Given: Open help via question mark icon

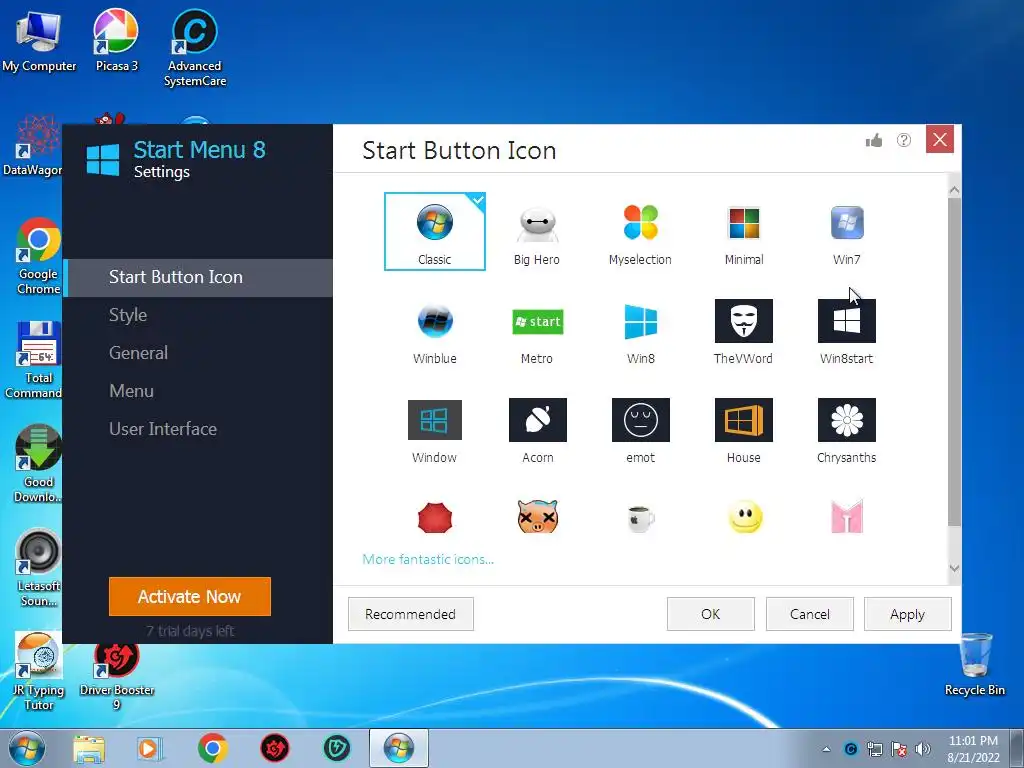Looking at the screenshot, I should (904, 140).
